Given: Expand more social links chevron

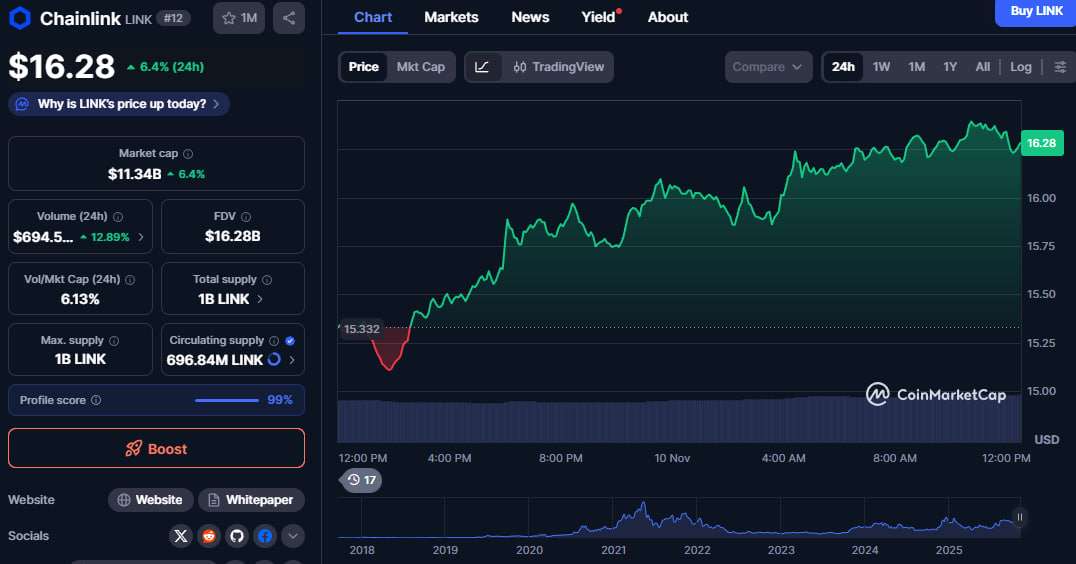Looking at the screenshot, I should [x=292, y=536].
